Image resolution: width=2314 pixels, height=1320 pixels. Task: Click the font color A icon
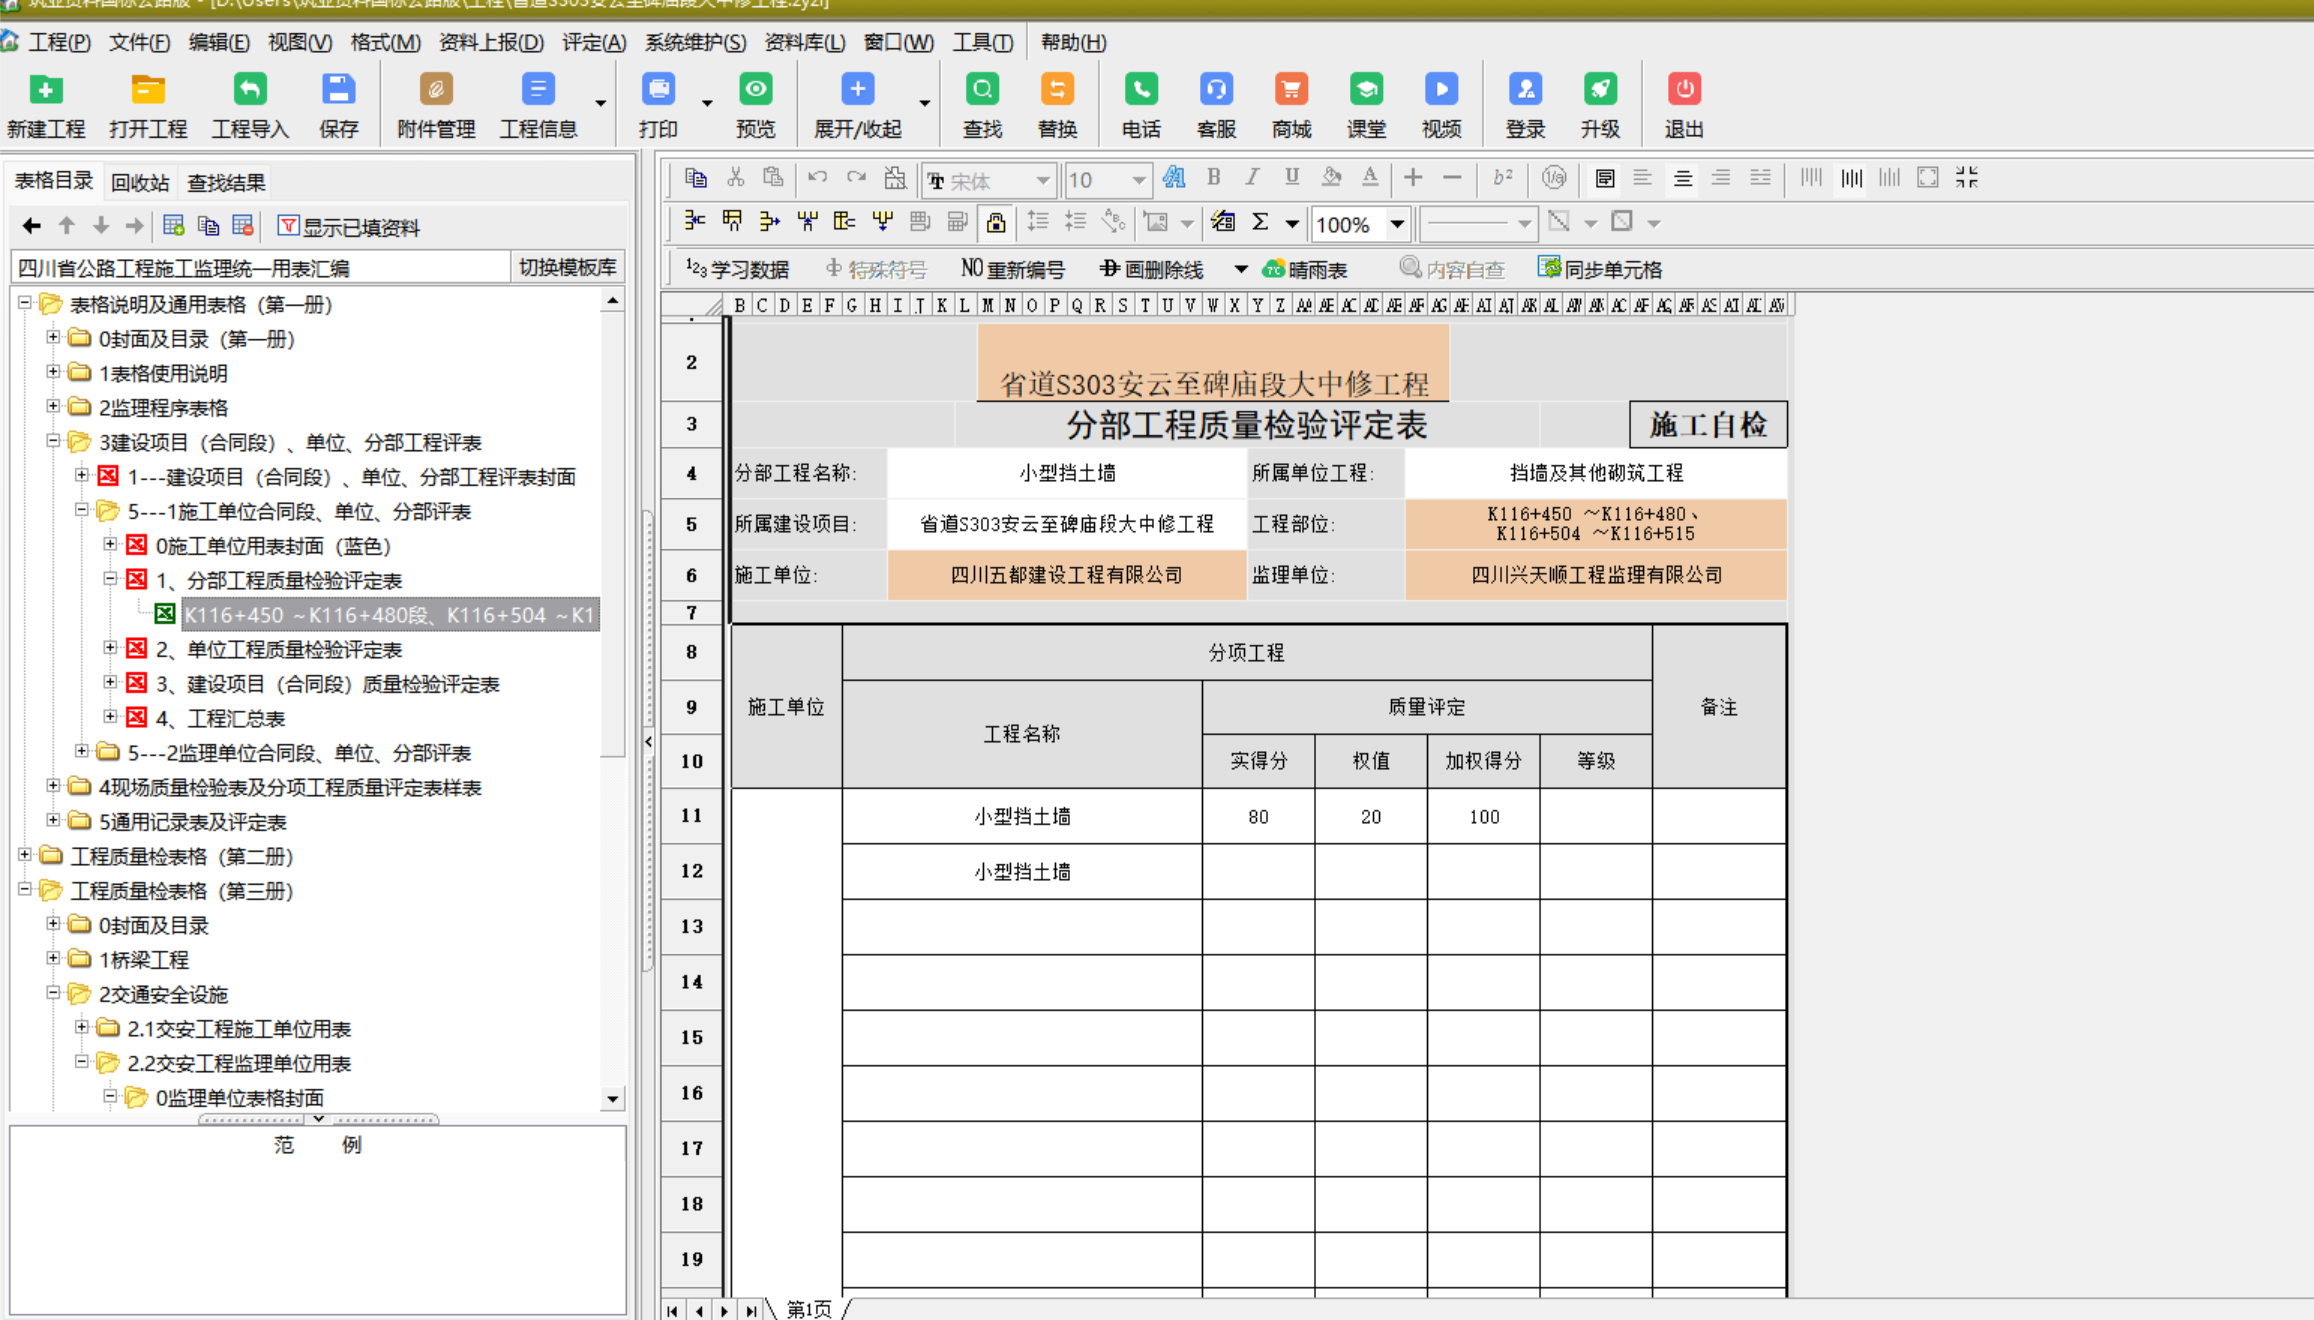(1370, 178)
